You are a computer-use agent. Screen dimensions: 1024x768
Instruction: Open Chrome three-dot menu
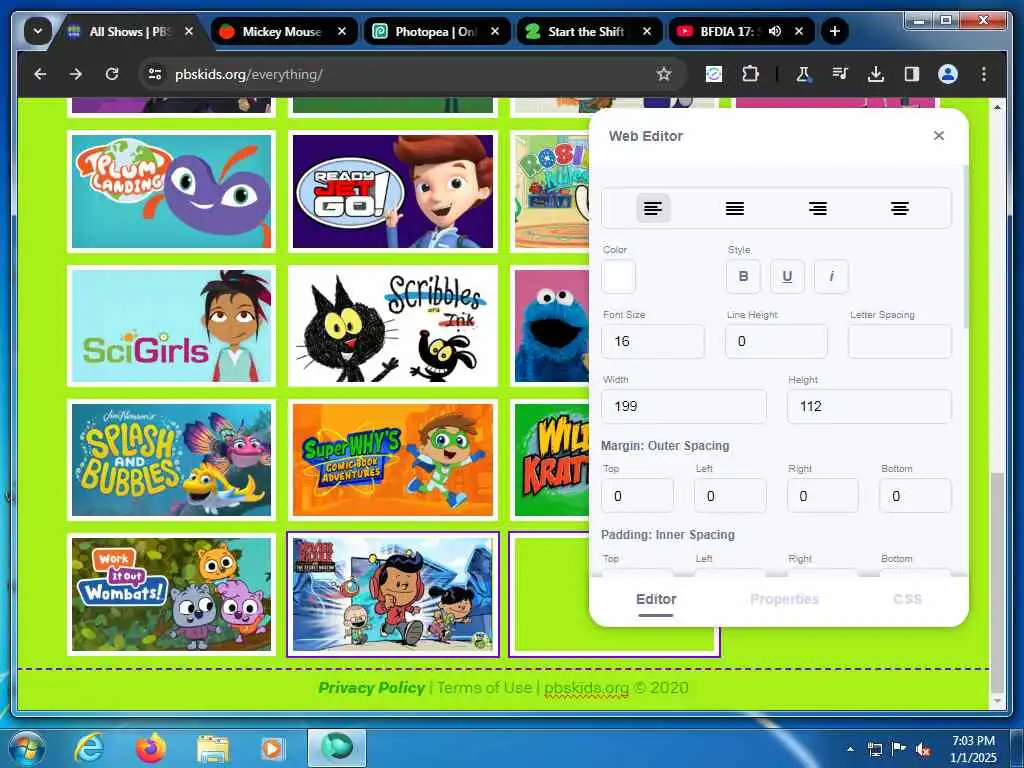pos(984,74)
